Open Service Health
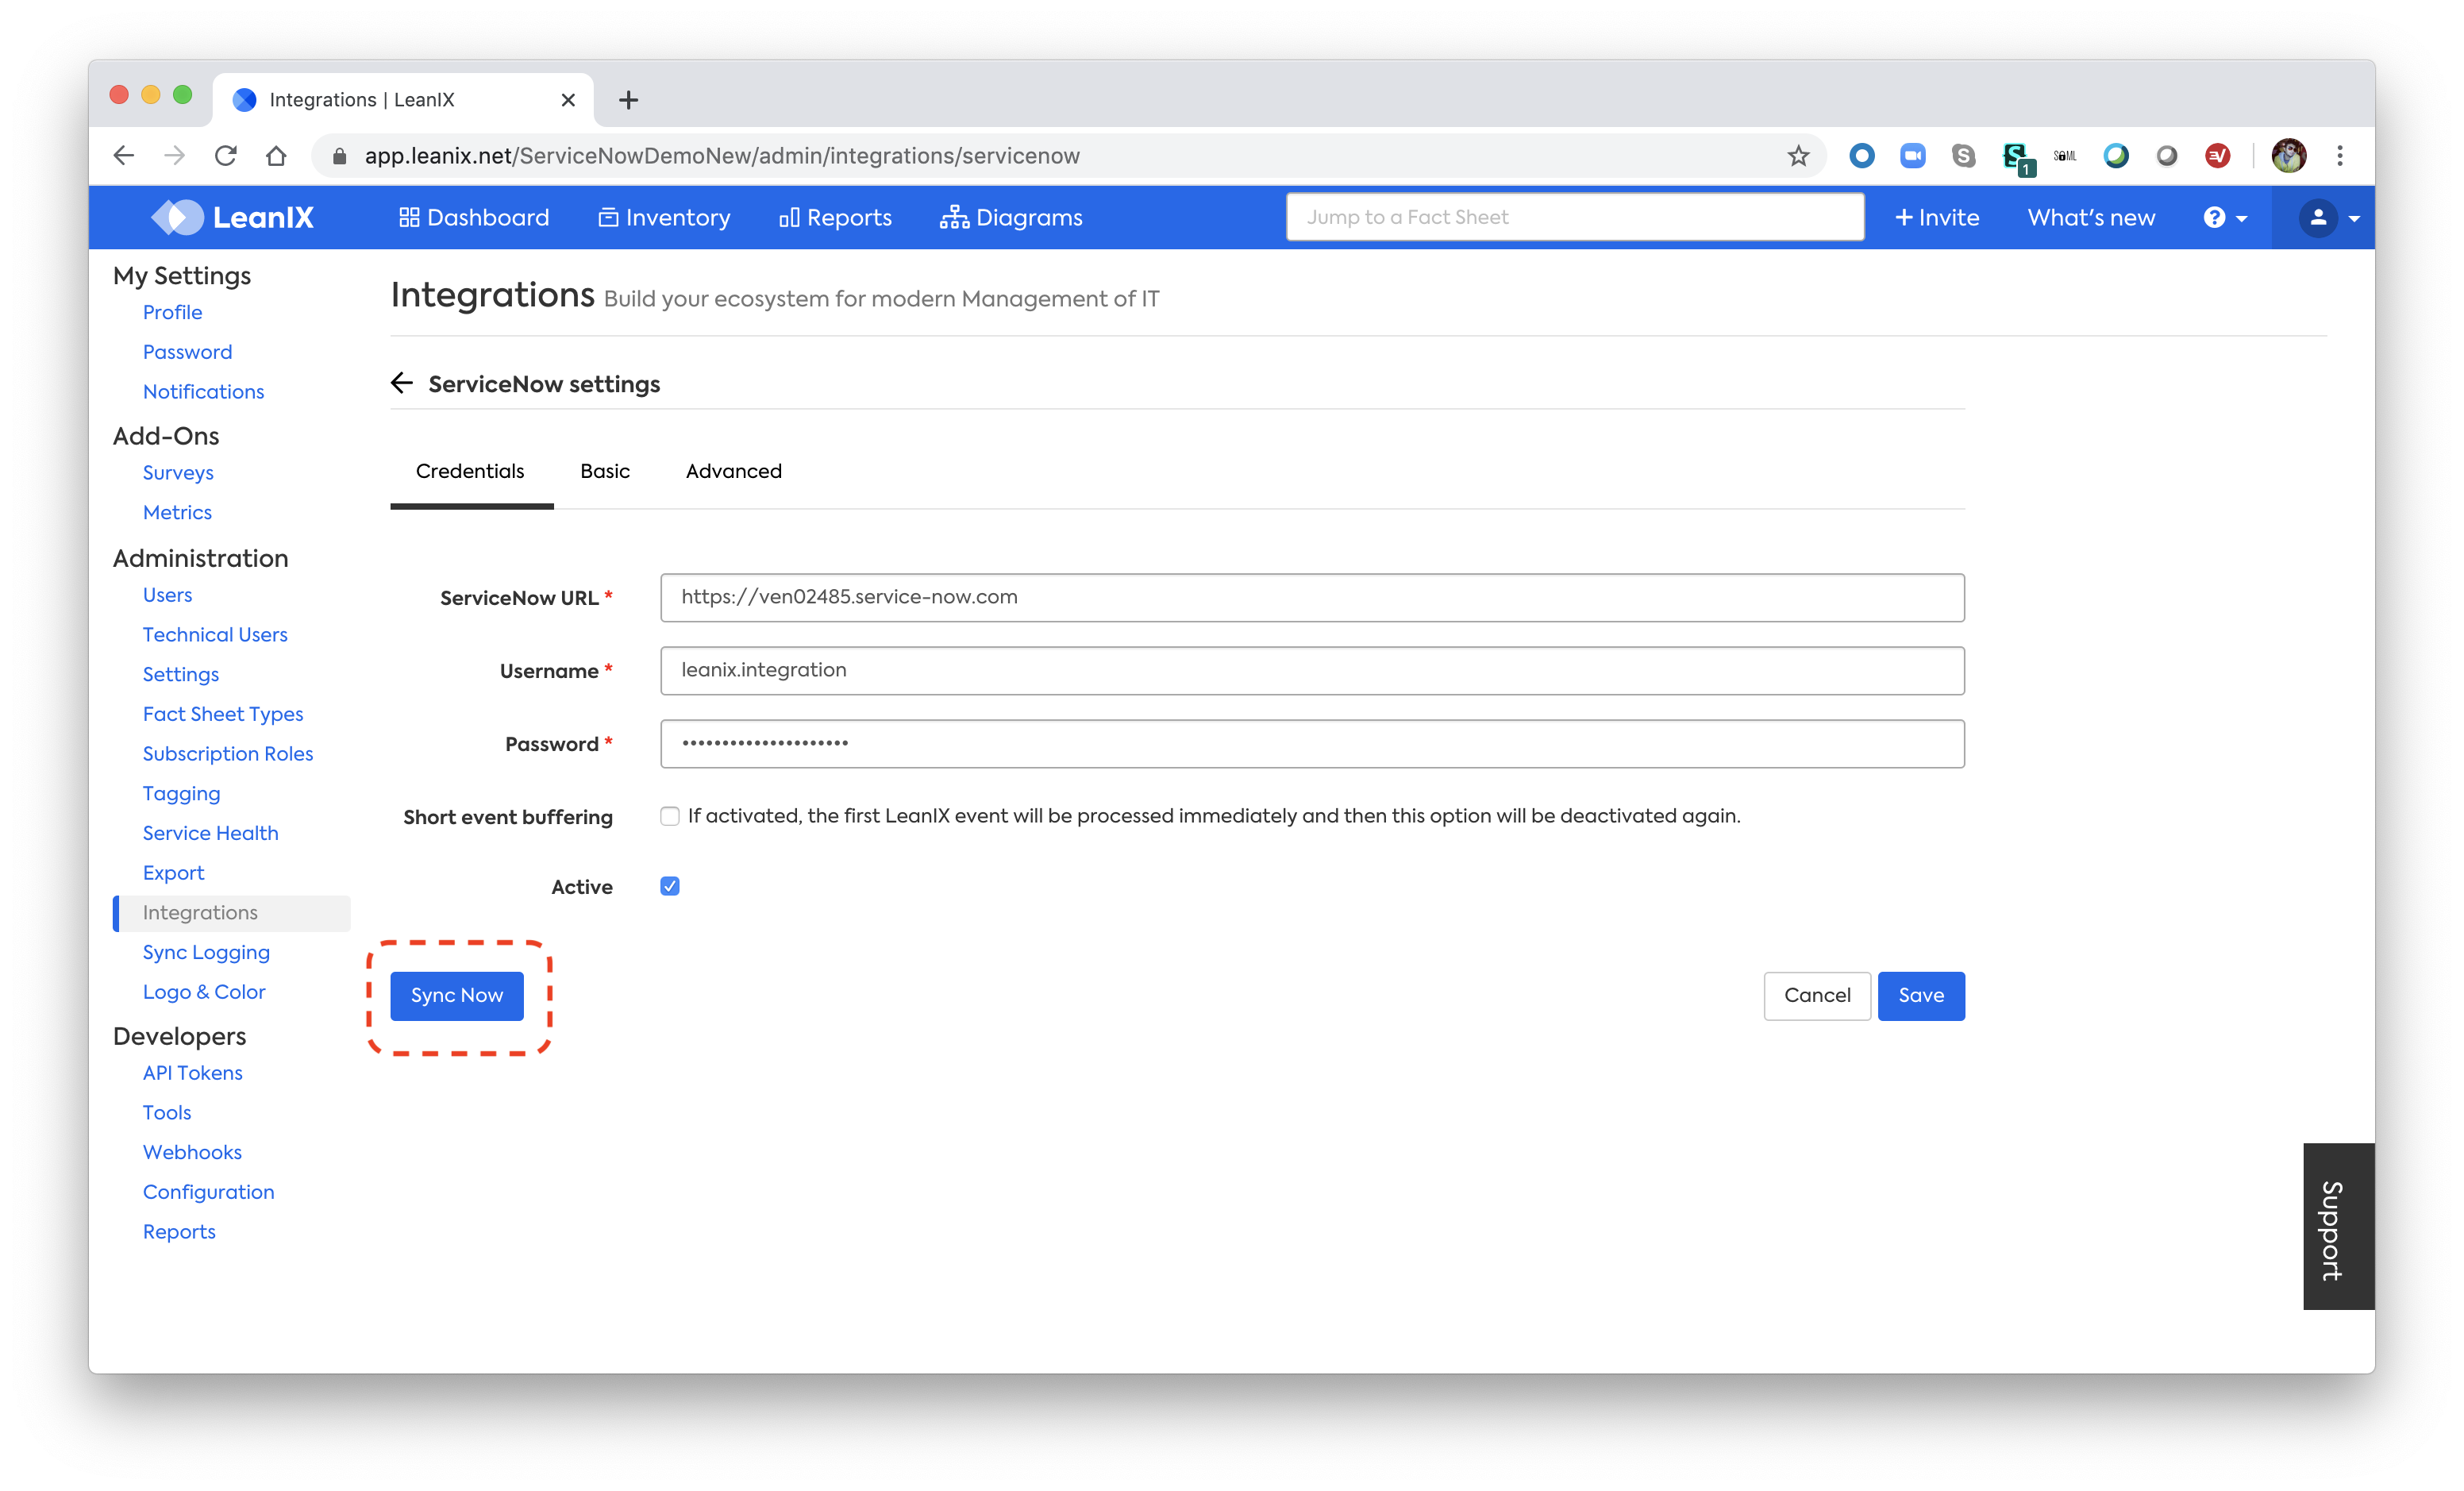The image size is (2464, 1491). 210,833
